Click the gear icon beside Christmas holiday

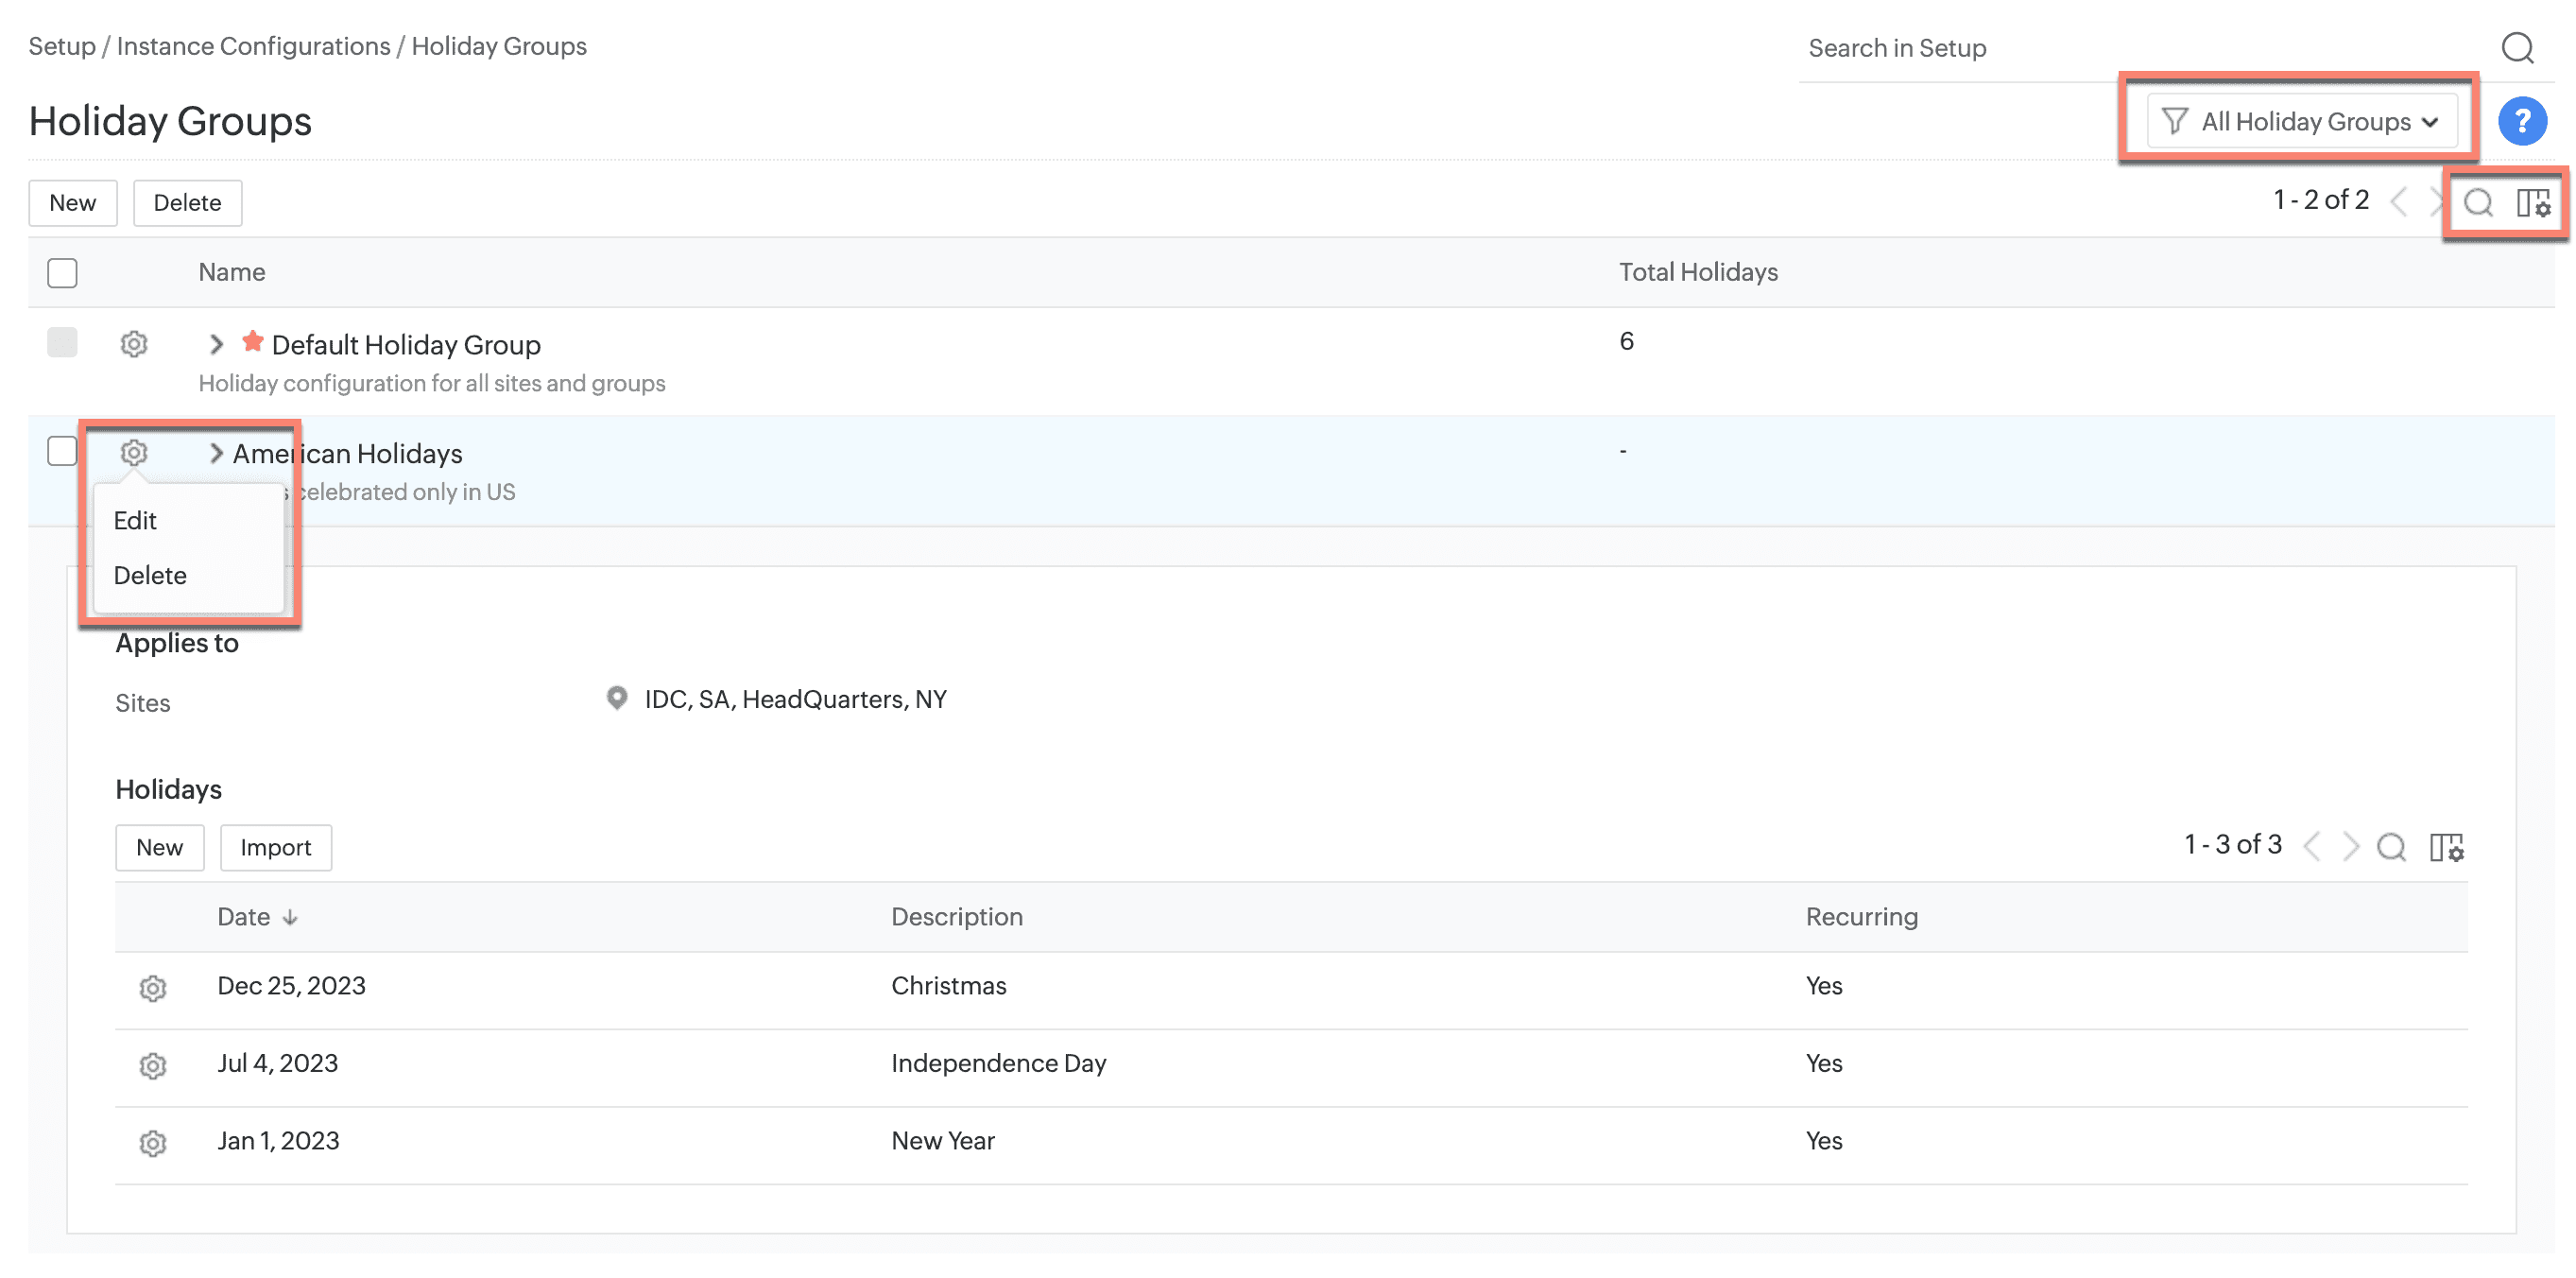(x=152, y=988)
